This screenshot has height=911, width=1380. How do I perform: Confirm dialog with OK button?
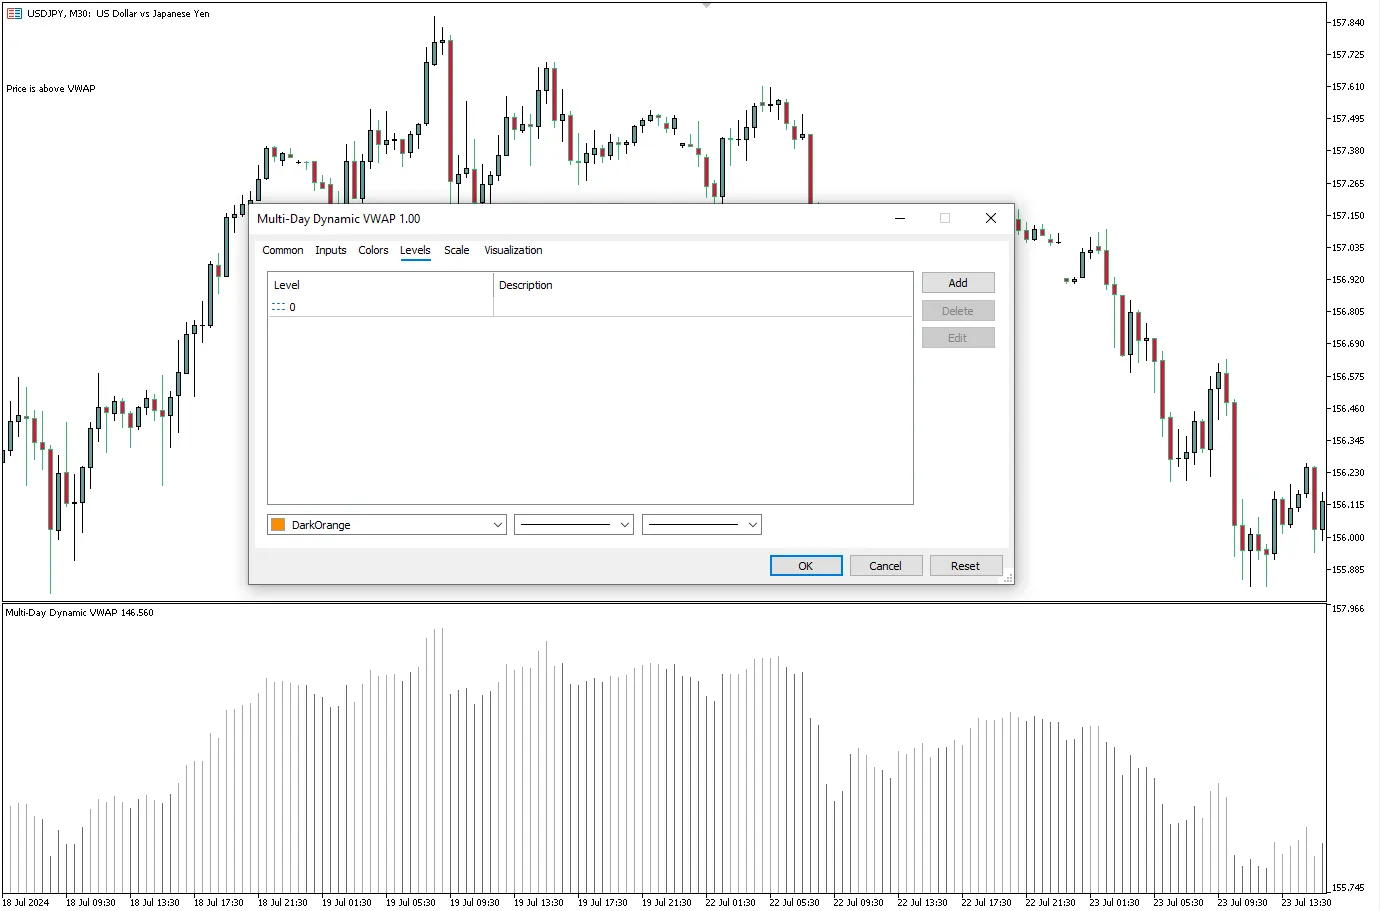(806, 566)
